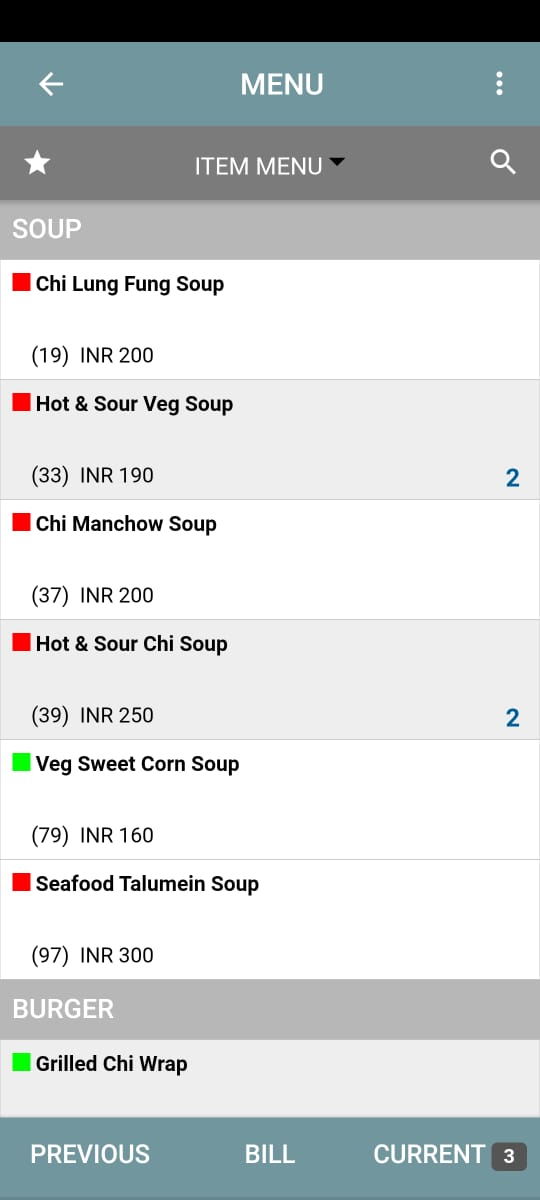This screenshot has width=540, height=1200.
Task: Click red marker beside Seafood Talumein Soup
Action: (x=21, y=883)
